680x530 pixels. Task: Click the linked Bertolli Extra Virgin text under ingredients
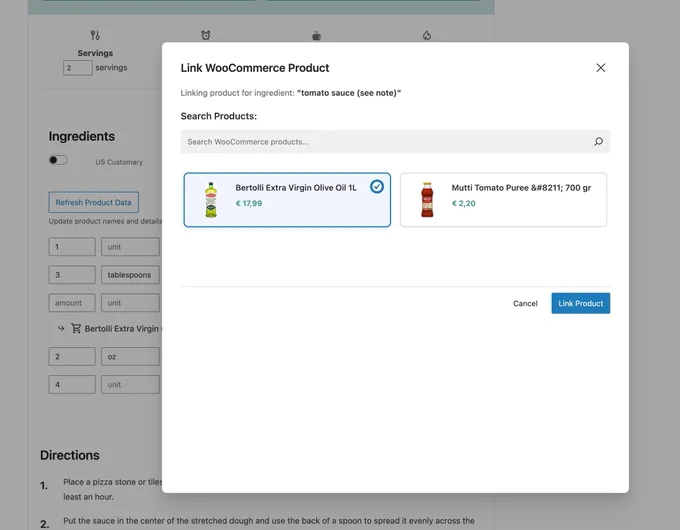tap(123, 329)
